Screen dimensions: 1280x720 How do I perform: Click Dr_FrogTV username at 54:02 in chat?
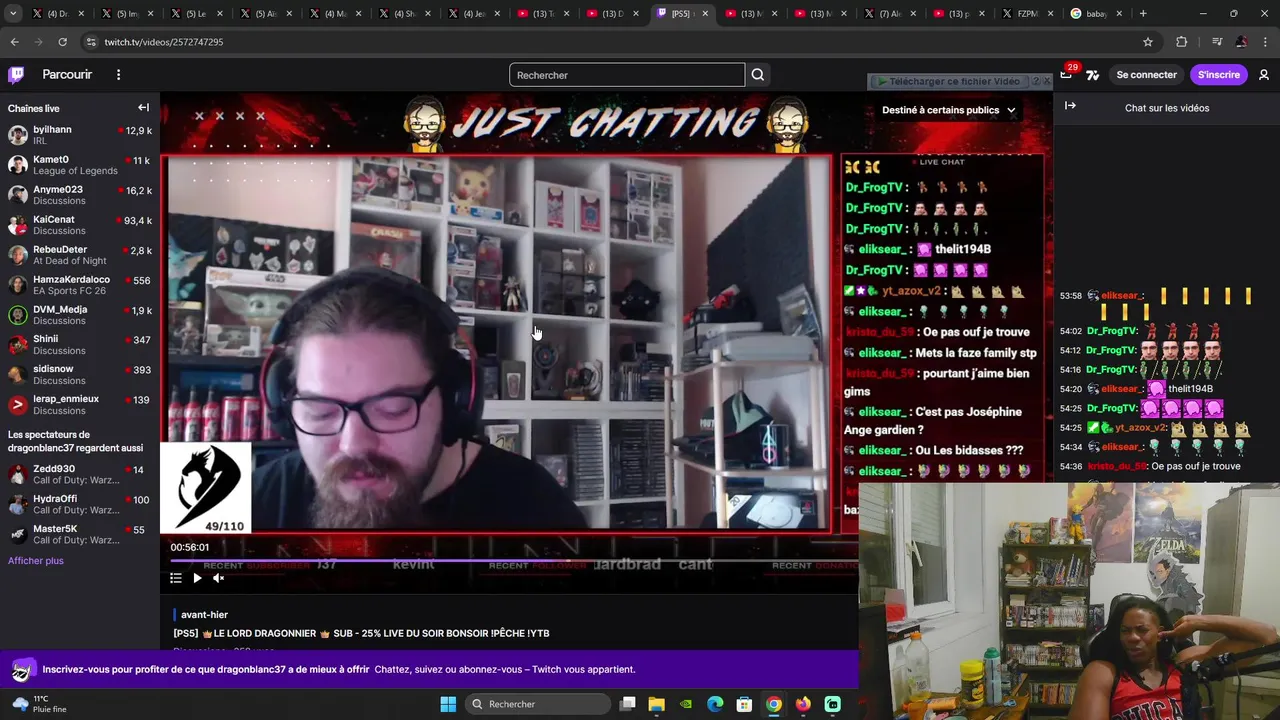click(x=1112, y=331)
